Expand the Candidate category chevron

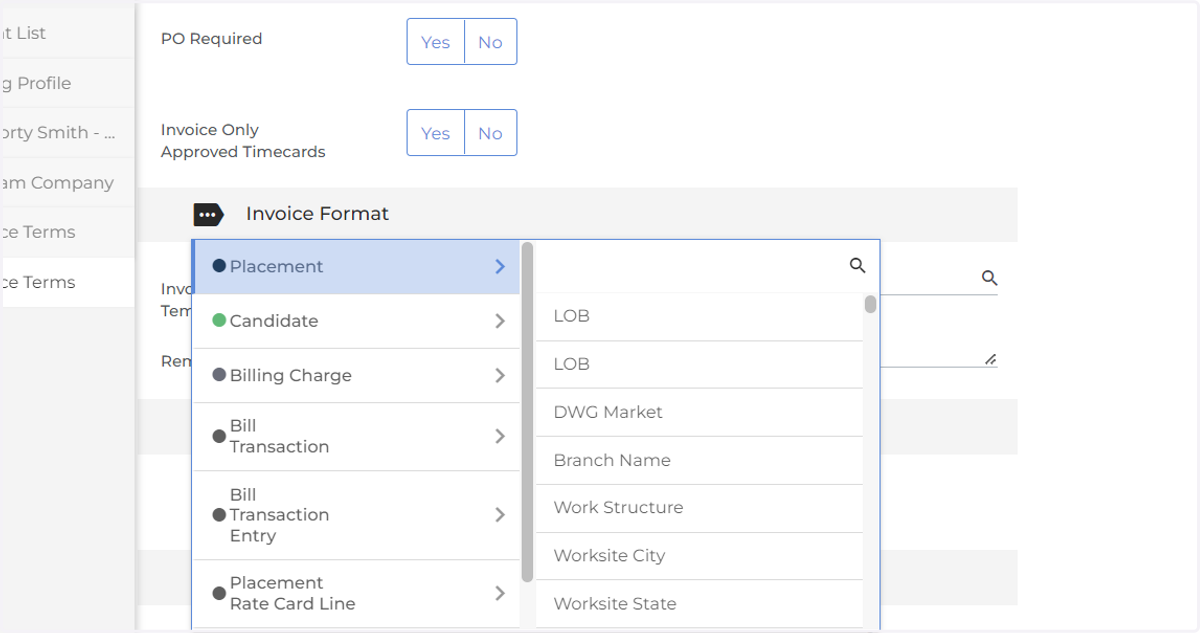[500, 321]
